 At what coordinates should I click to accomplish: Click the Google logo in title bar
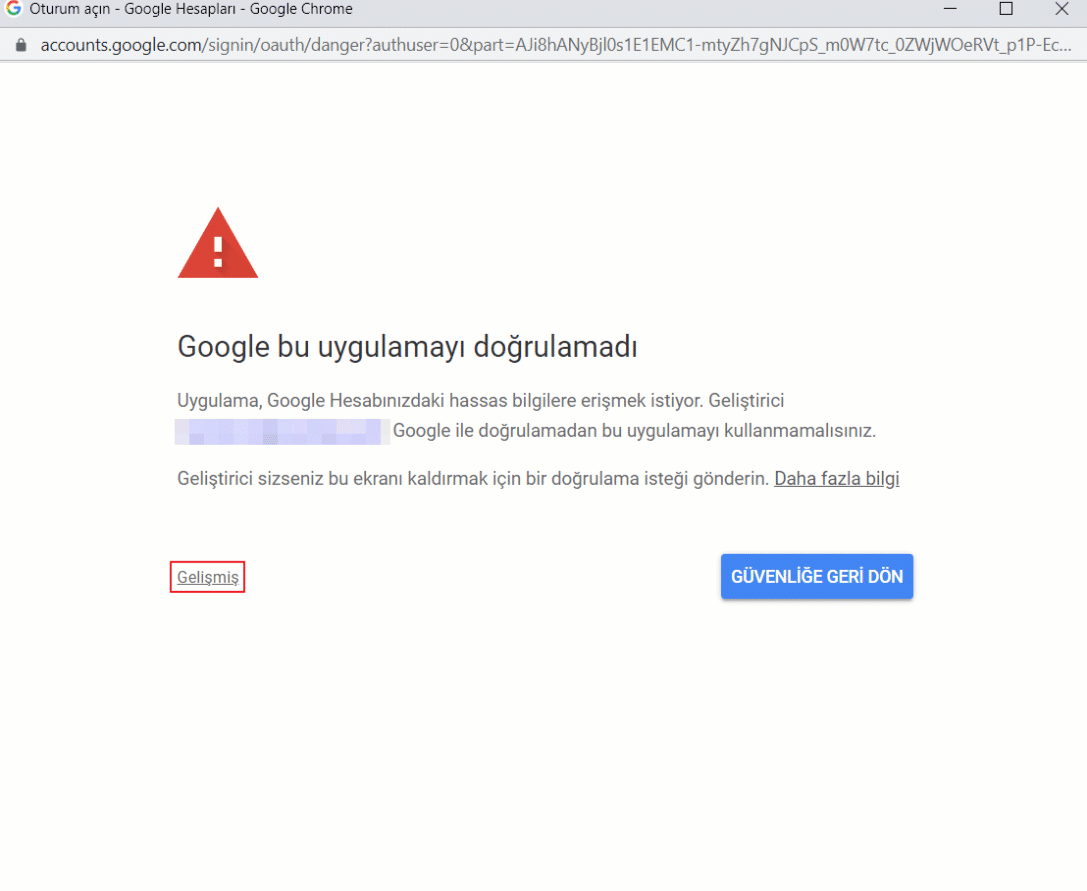pyautogui.click(x=13, y=9)
